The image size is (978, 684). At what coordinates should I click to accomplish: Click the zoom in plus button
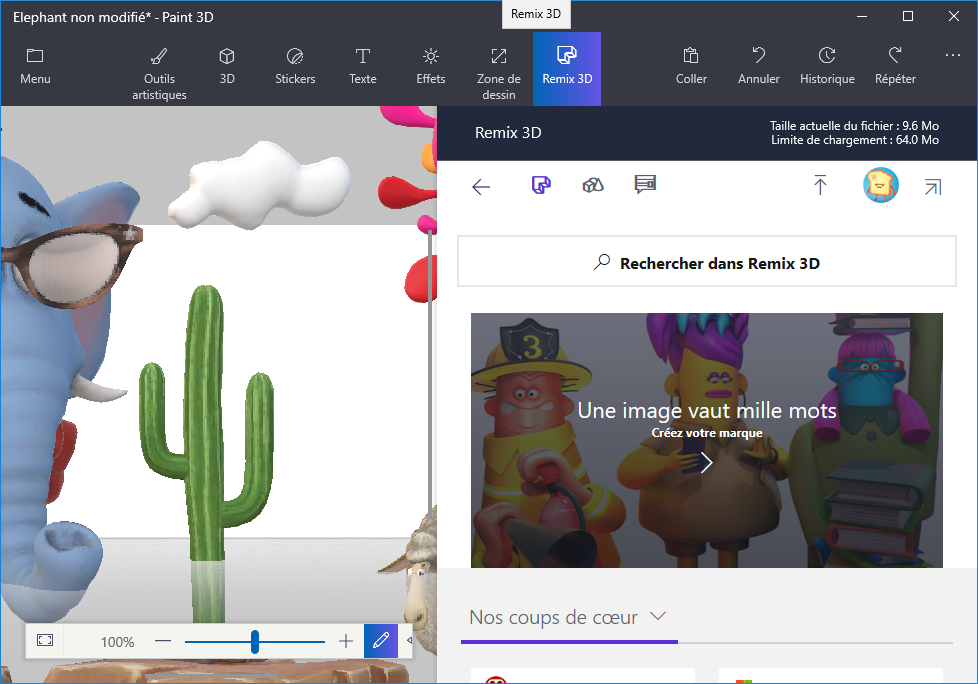tap(346, 641)
